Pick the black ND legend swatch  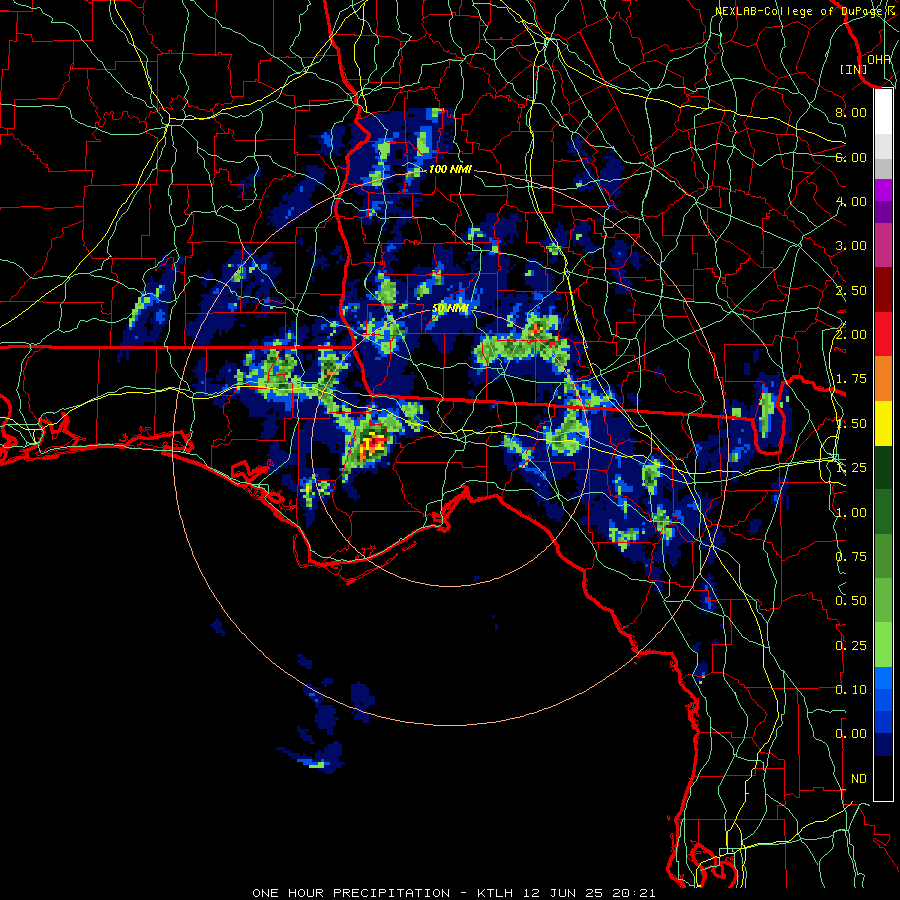tap(883, 778)
